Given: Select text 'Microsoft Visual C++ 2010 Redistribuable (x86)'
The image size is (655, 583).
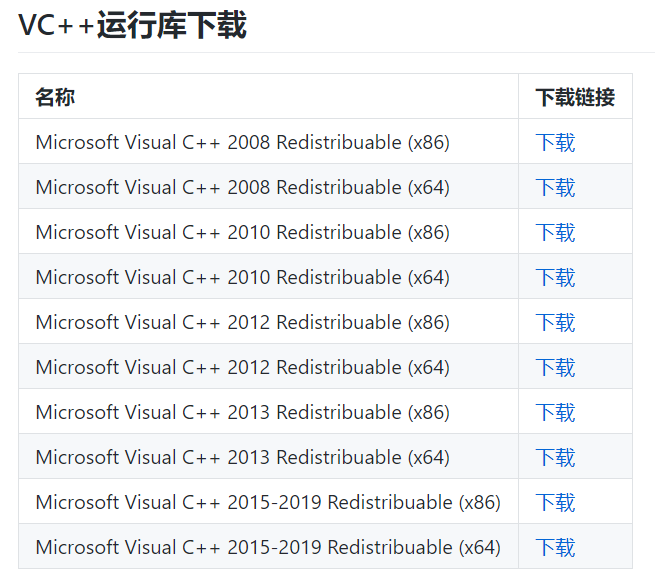Looking at the screenshot, I should click(243, 233).
